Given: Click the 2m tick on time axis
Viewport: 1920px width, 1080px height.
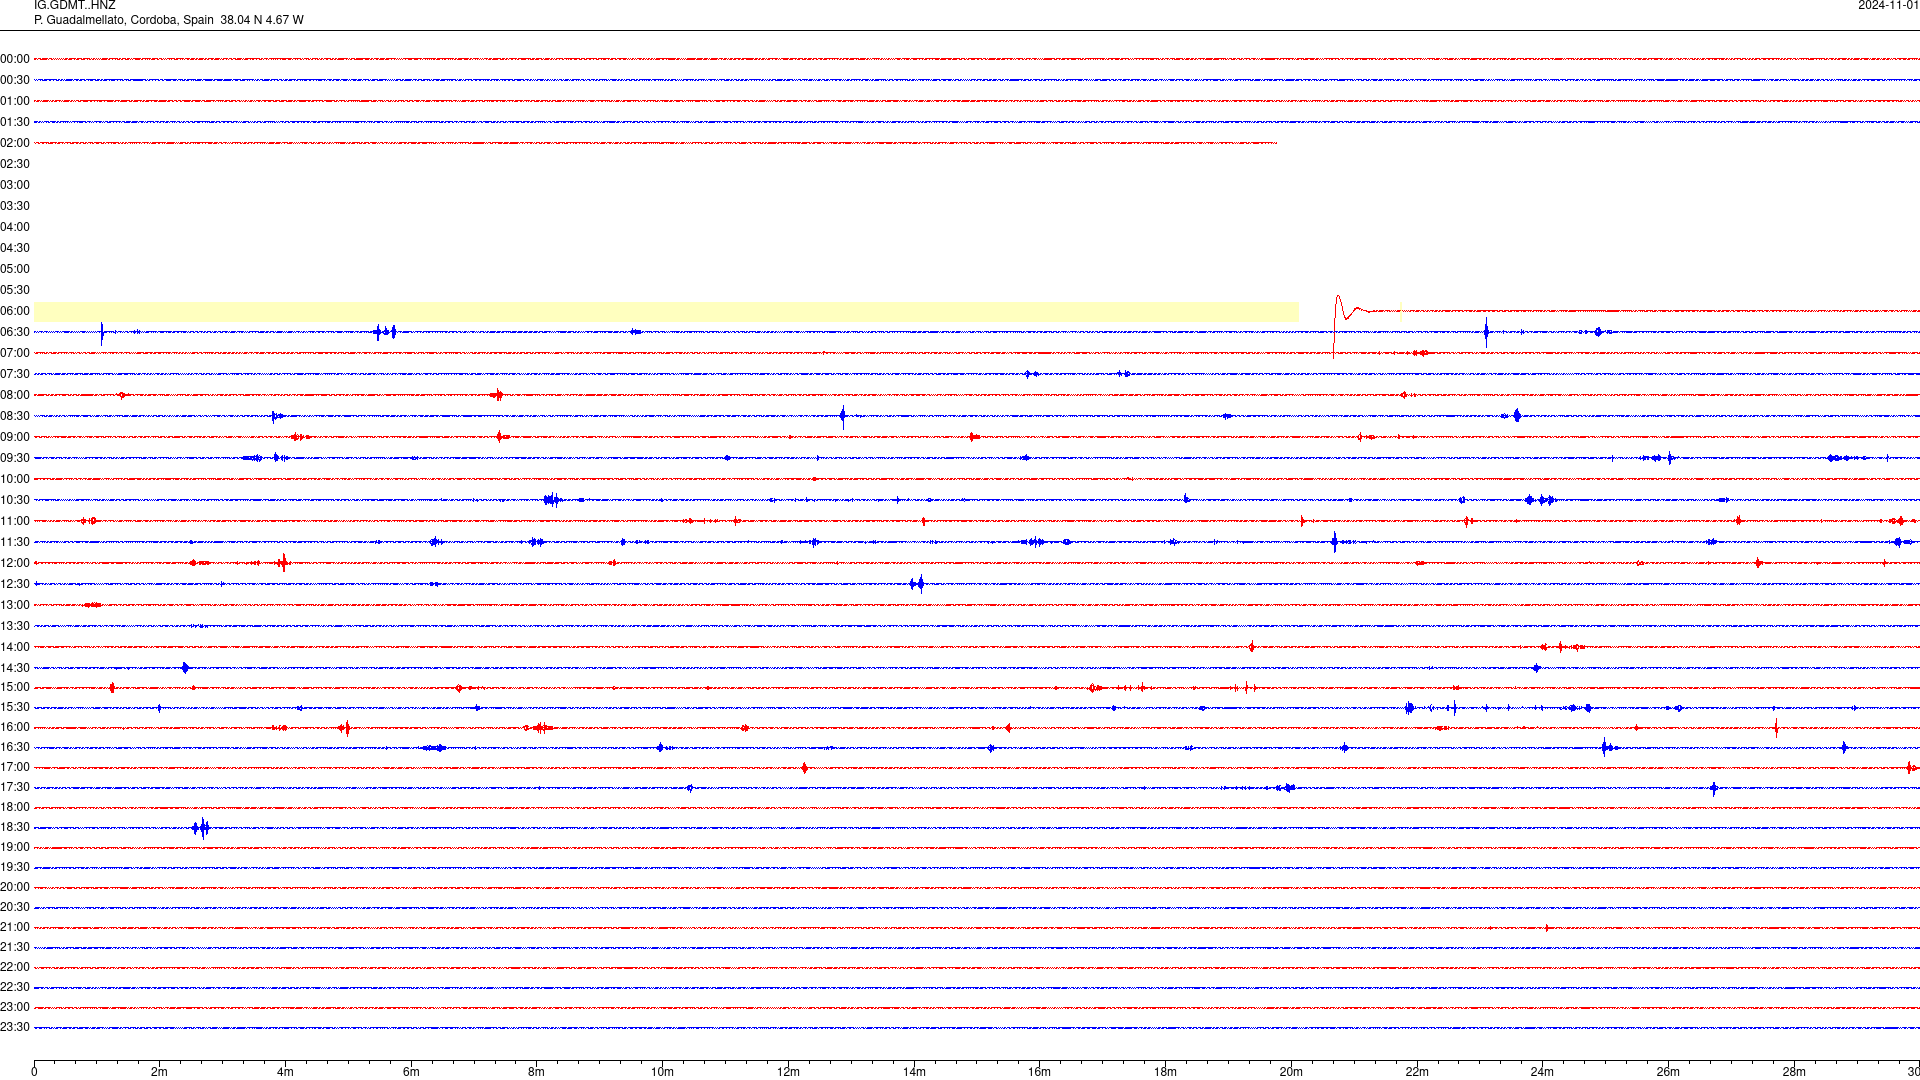Looking at the screenshot, I should tap(159, 1071).
